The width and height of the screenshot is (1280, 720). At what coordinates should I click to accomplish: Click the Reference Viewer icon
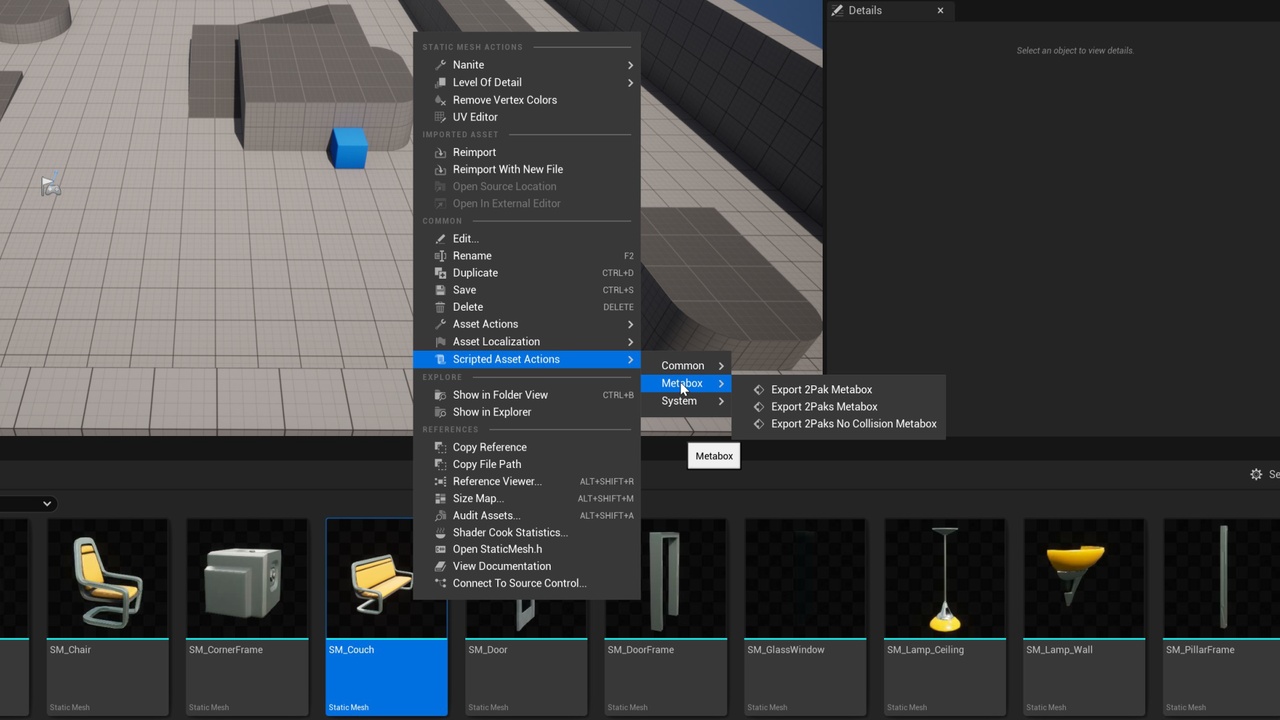(440, 481)
